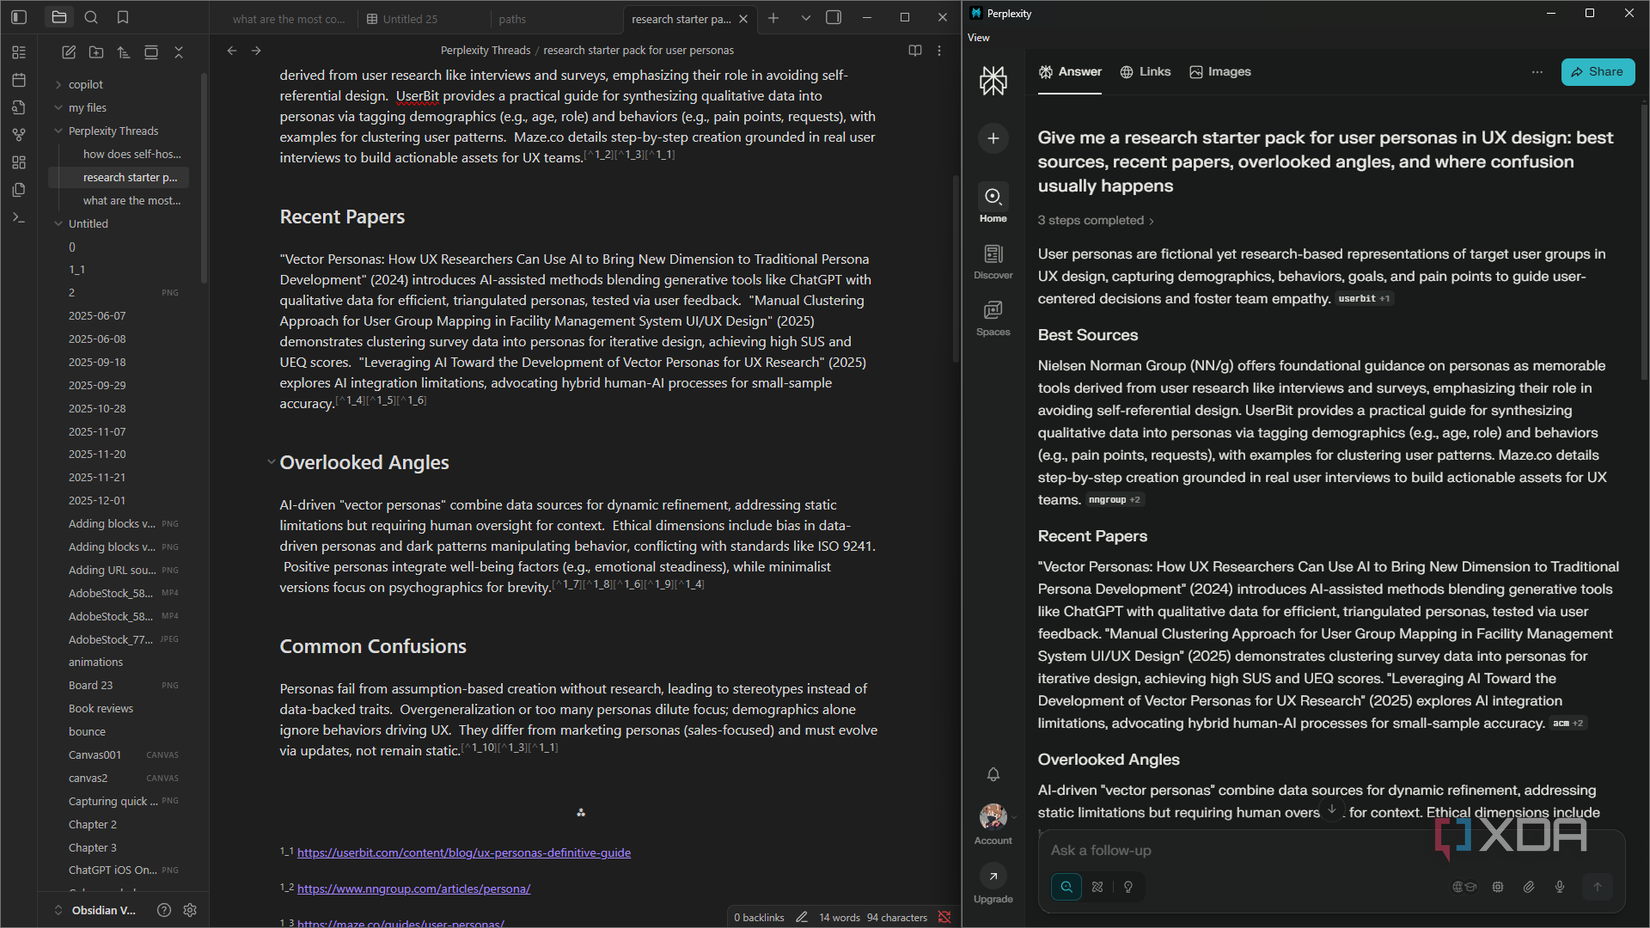Toggle reading view in Obsidian
The image size is (1650, 928).
tap(914, 50)
